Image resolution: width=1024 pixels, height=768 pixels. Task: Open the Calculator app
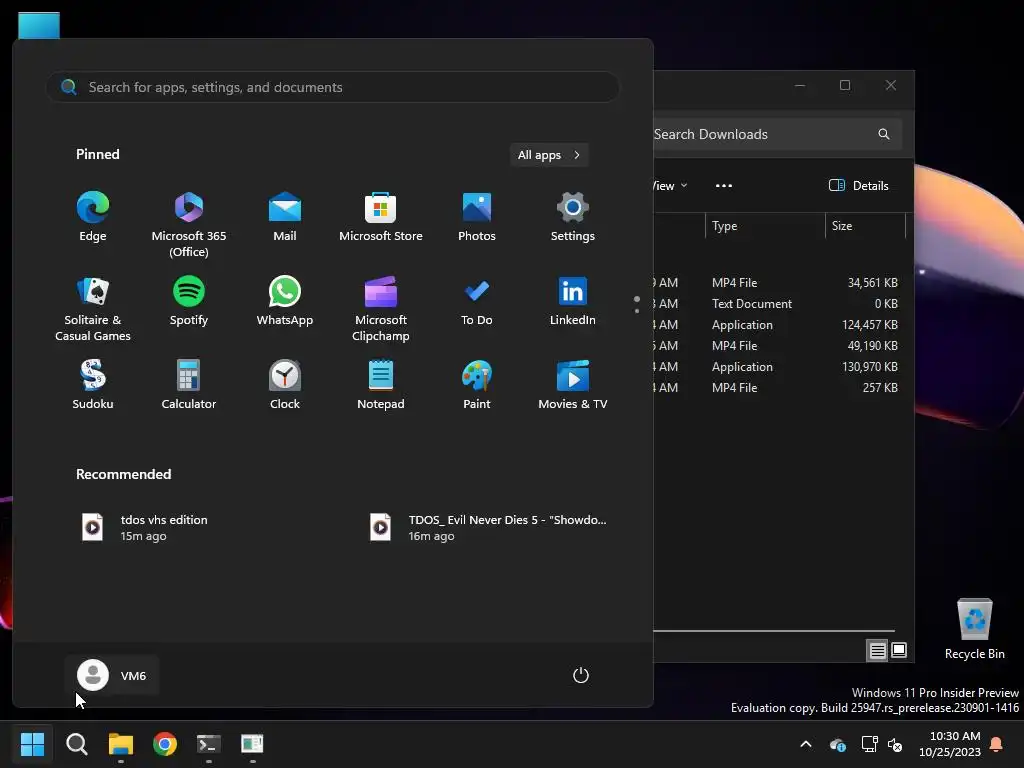[189, 385]
